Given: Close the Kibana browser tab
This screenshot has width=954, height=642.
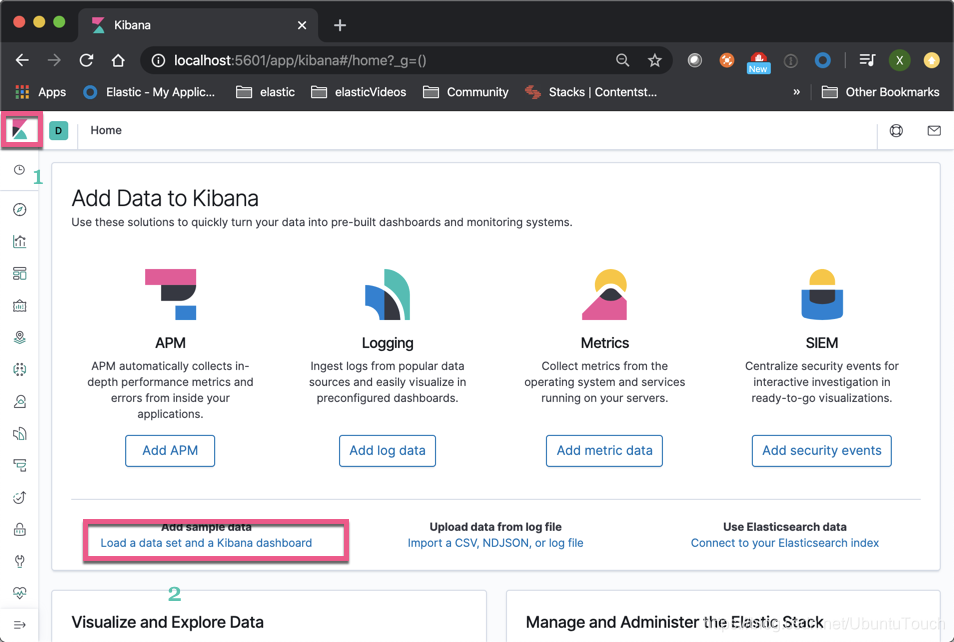Looking at the screenshot, I should tap(302, 25).
